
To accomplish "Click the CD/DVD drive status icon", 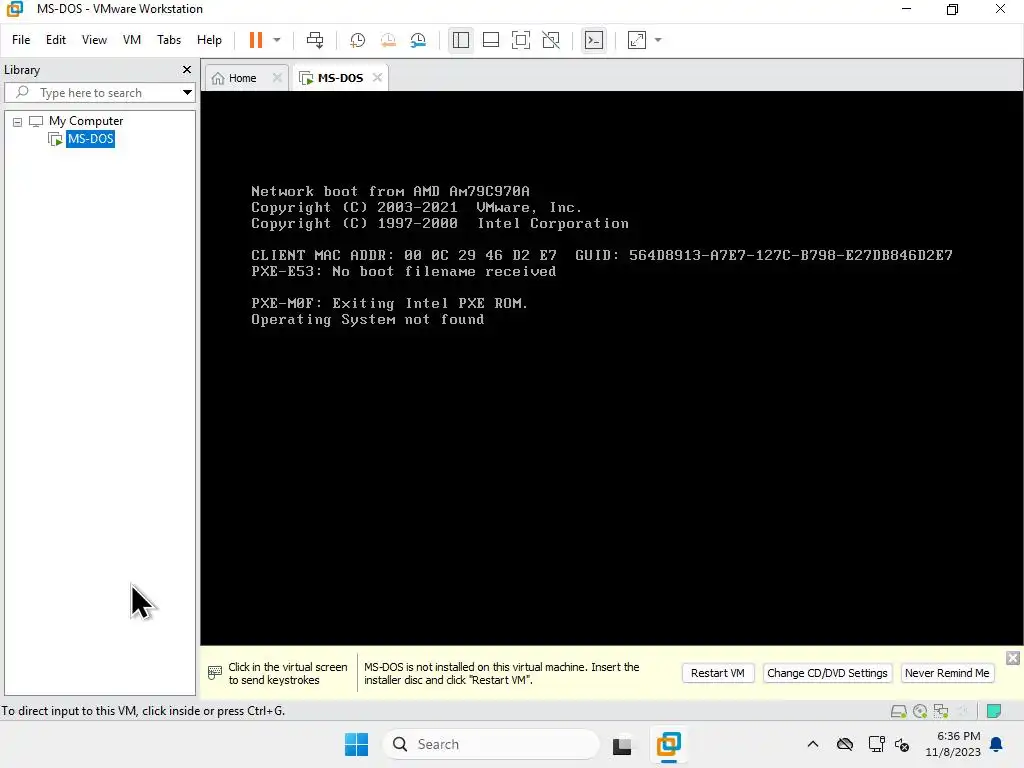I will (x=920, y=711).
